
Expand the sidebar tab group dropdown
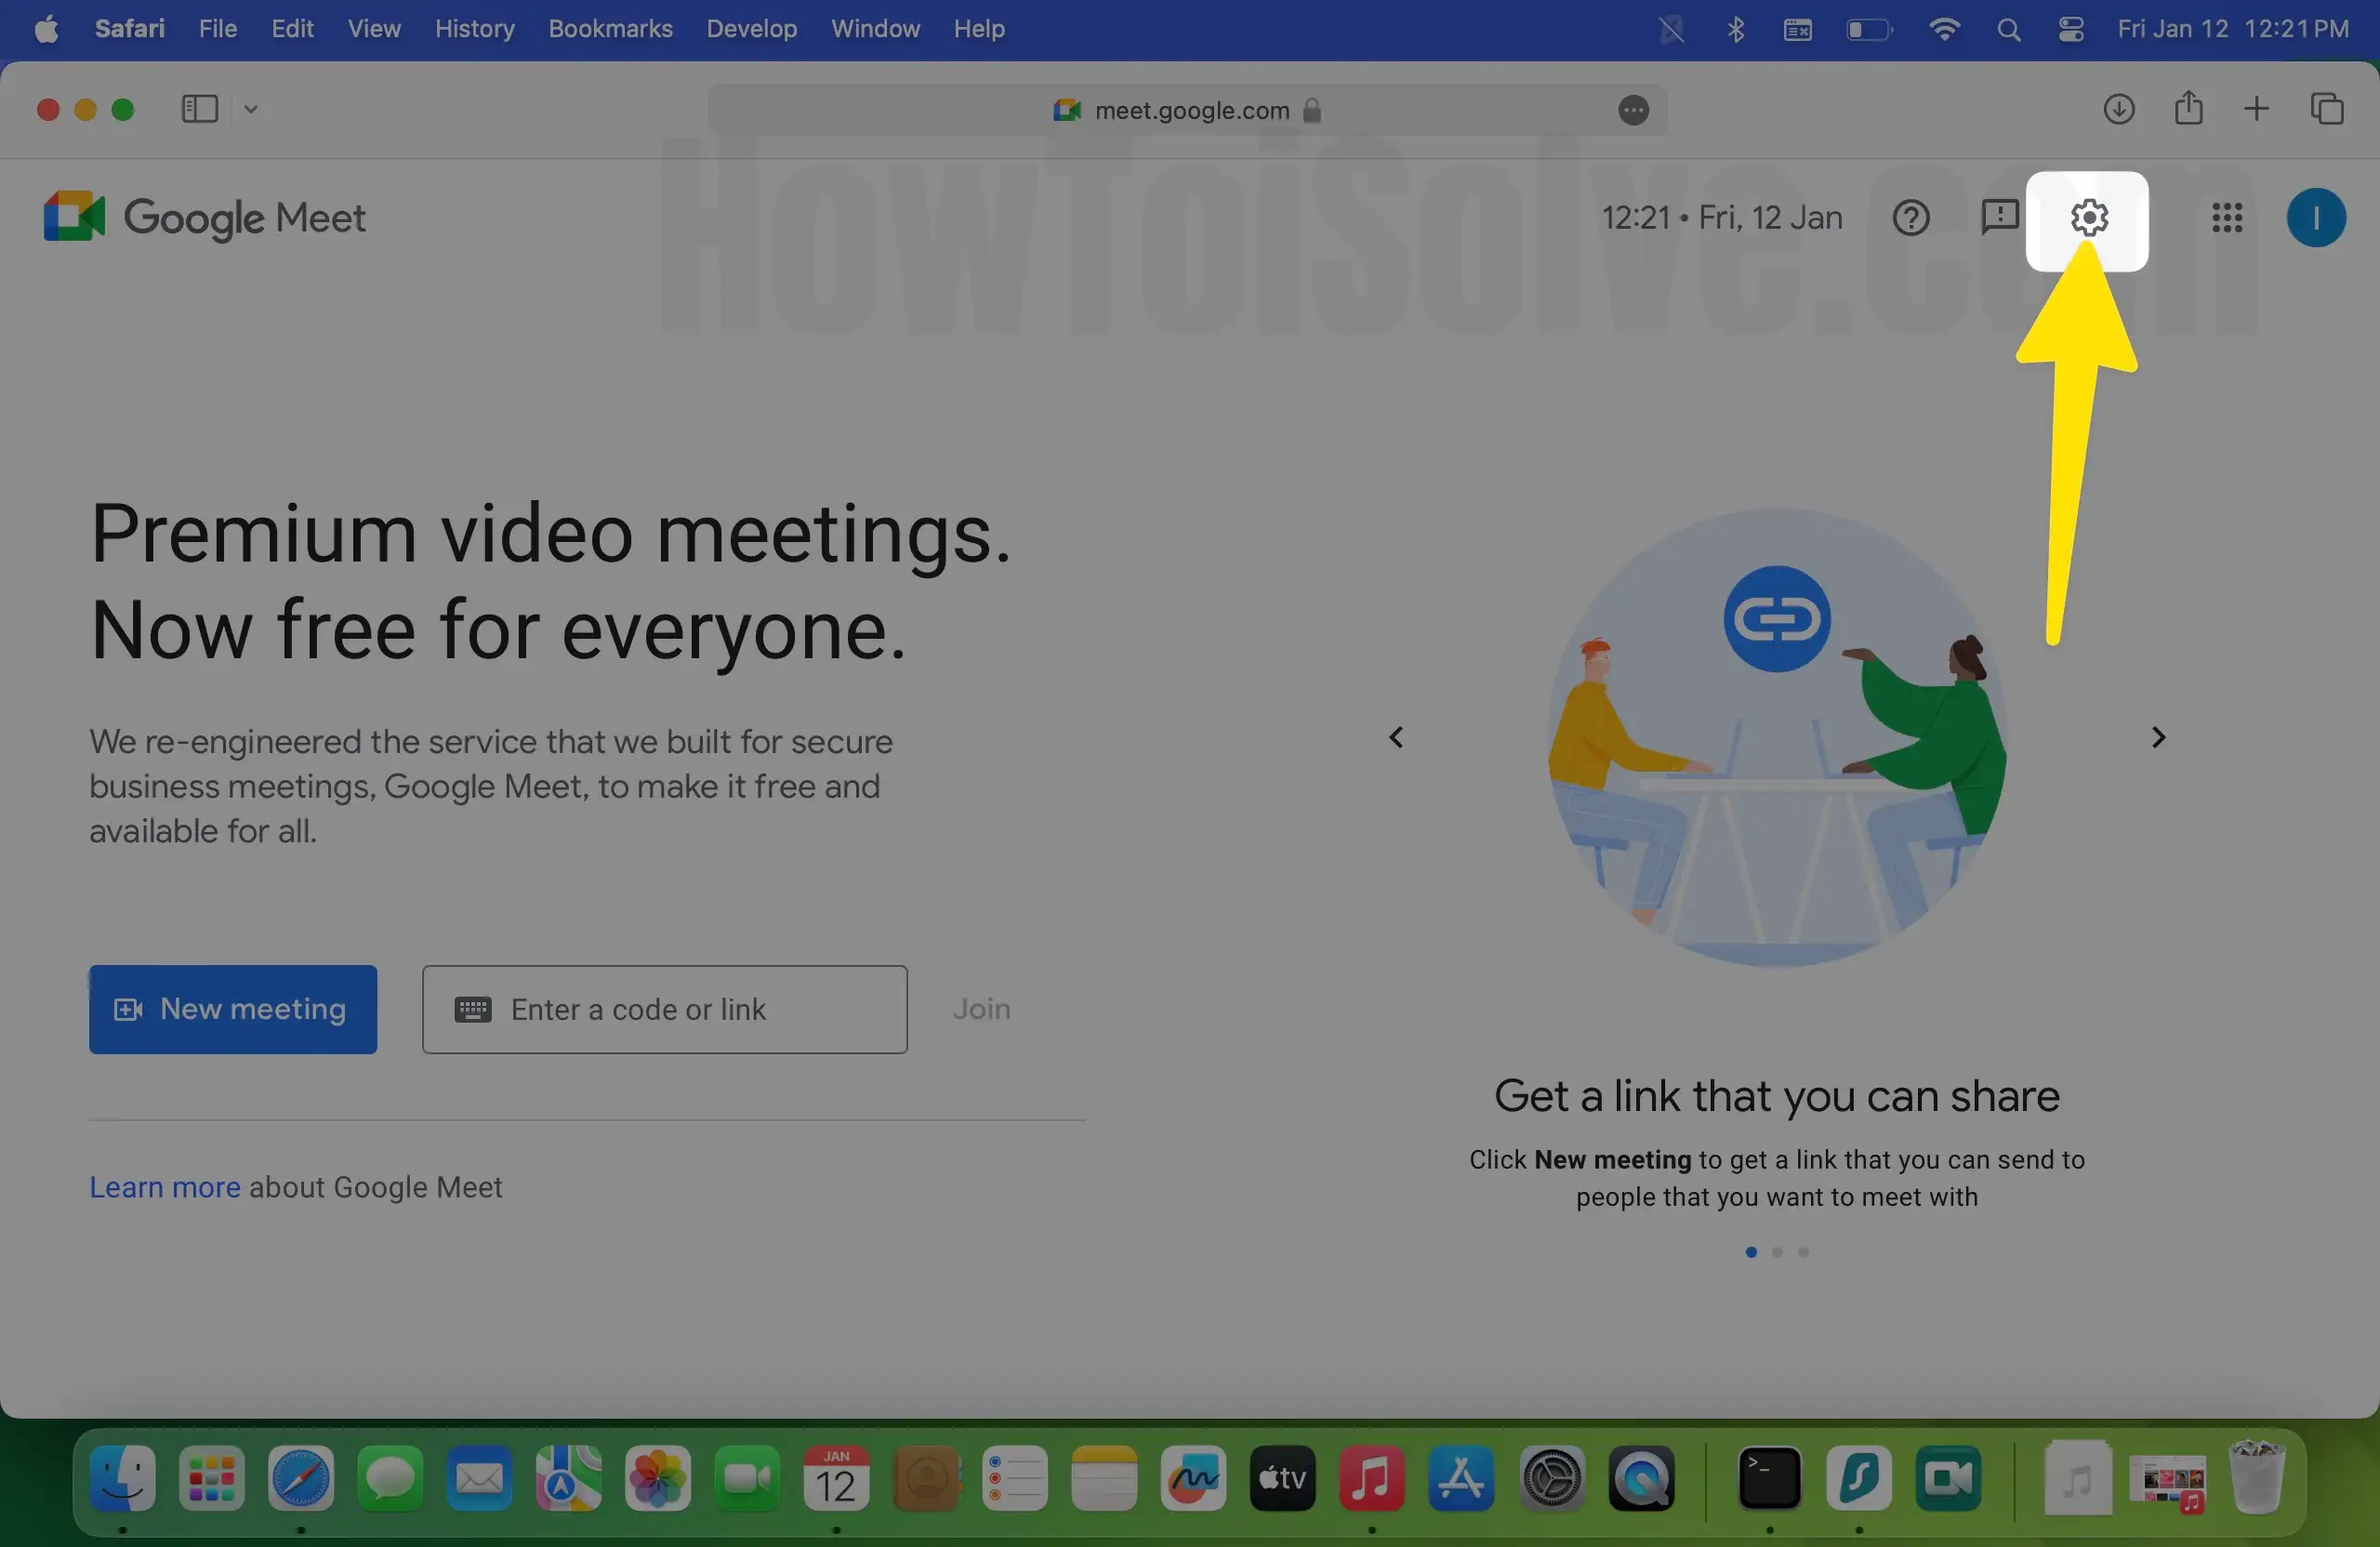(x=251, y=109)
